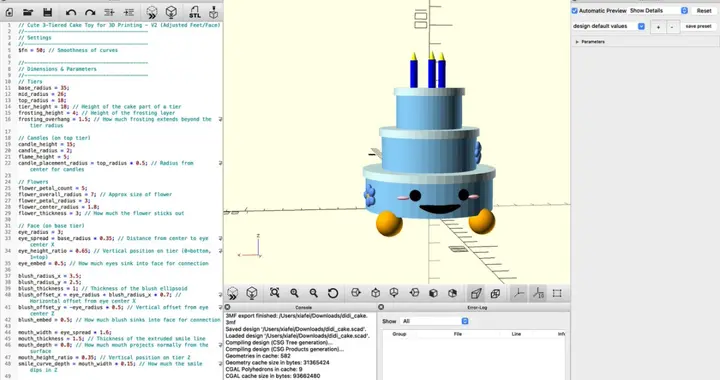The image size is (720, 380).
Task: Click code line 'mouth_width = eye_spread * 1.6;'
Action: click(x=64, y=332)
